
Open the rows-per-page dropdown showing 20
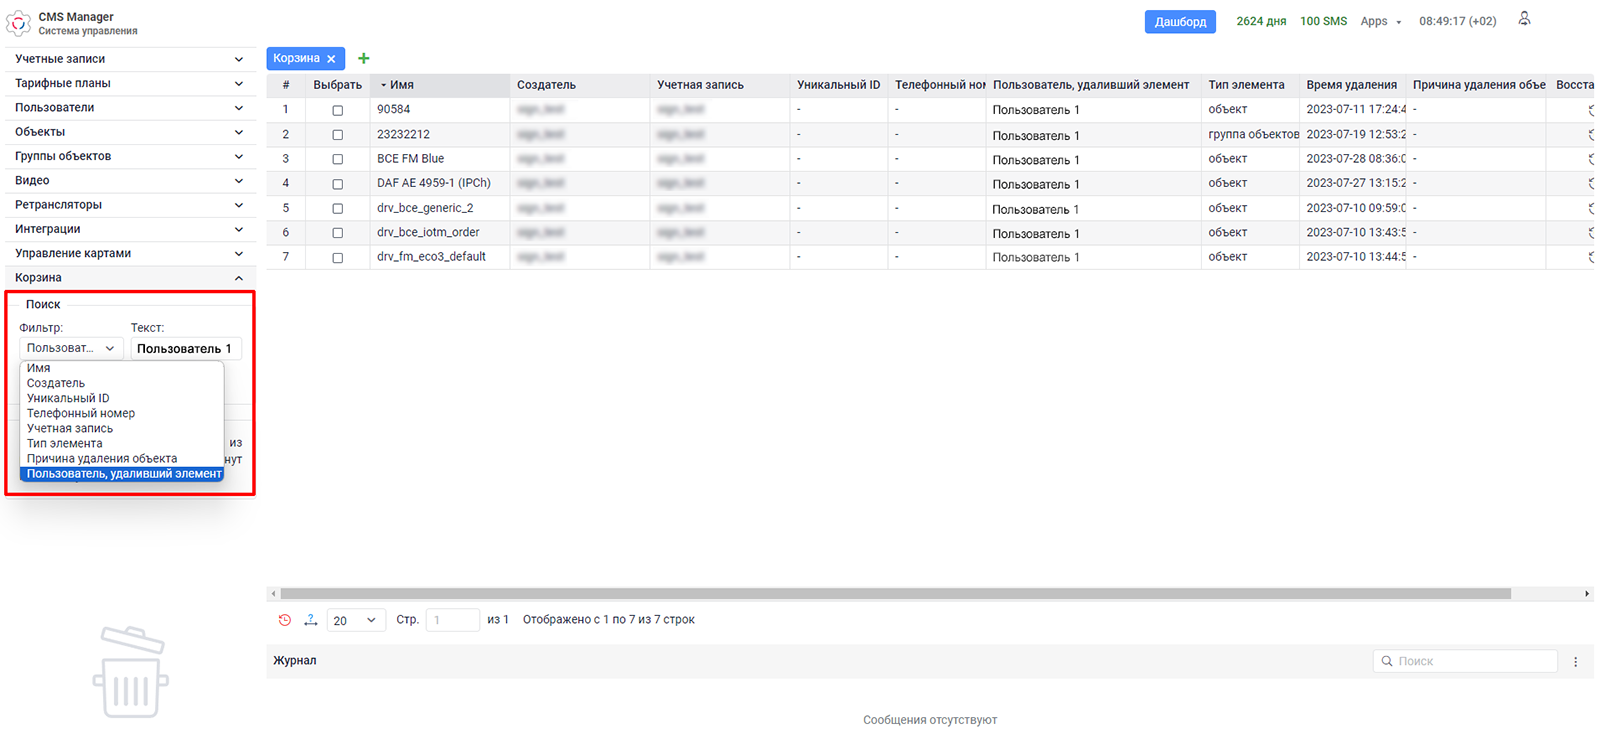(355, 621)
